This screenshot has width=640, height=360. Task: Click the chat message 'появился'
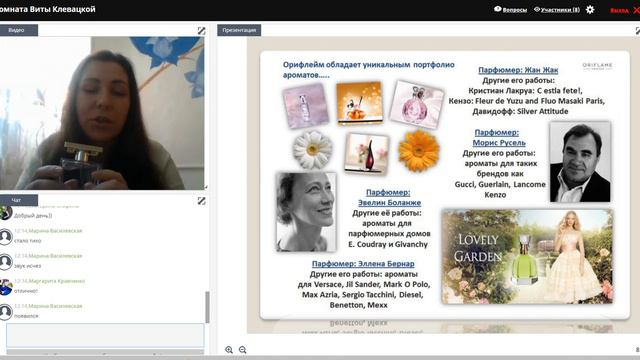(26, 316)
